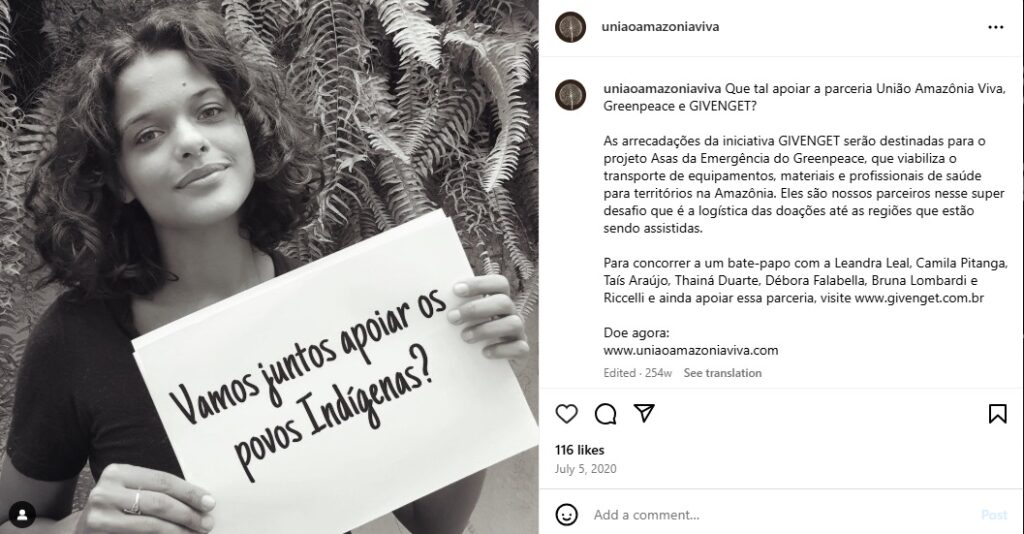View the 116 likes list
The height and width of the screenshot is (534, 1024).
580,450
